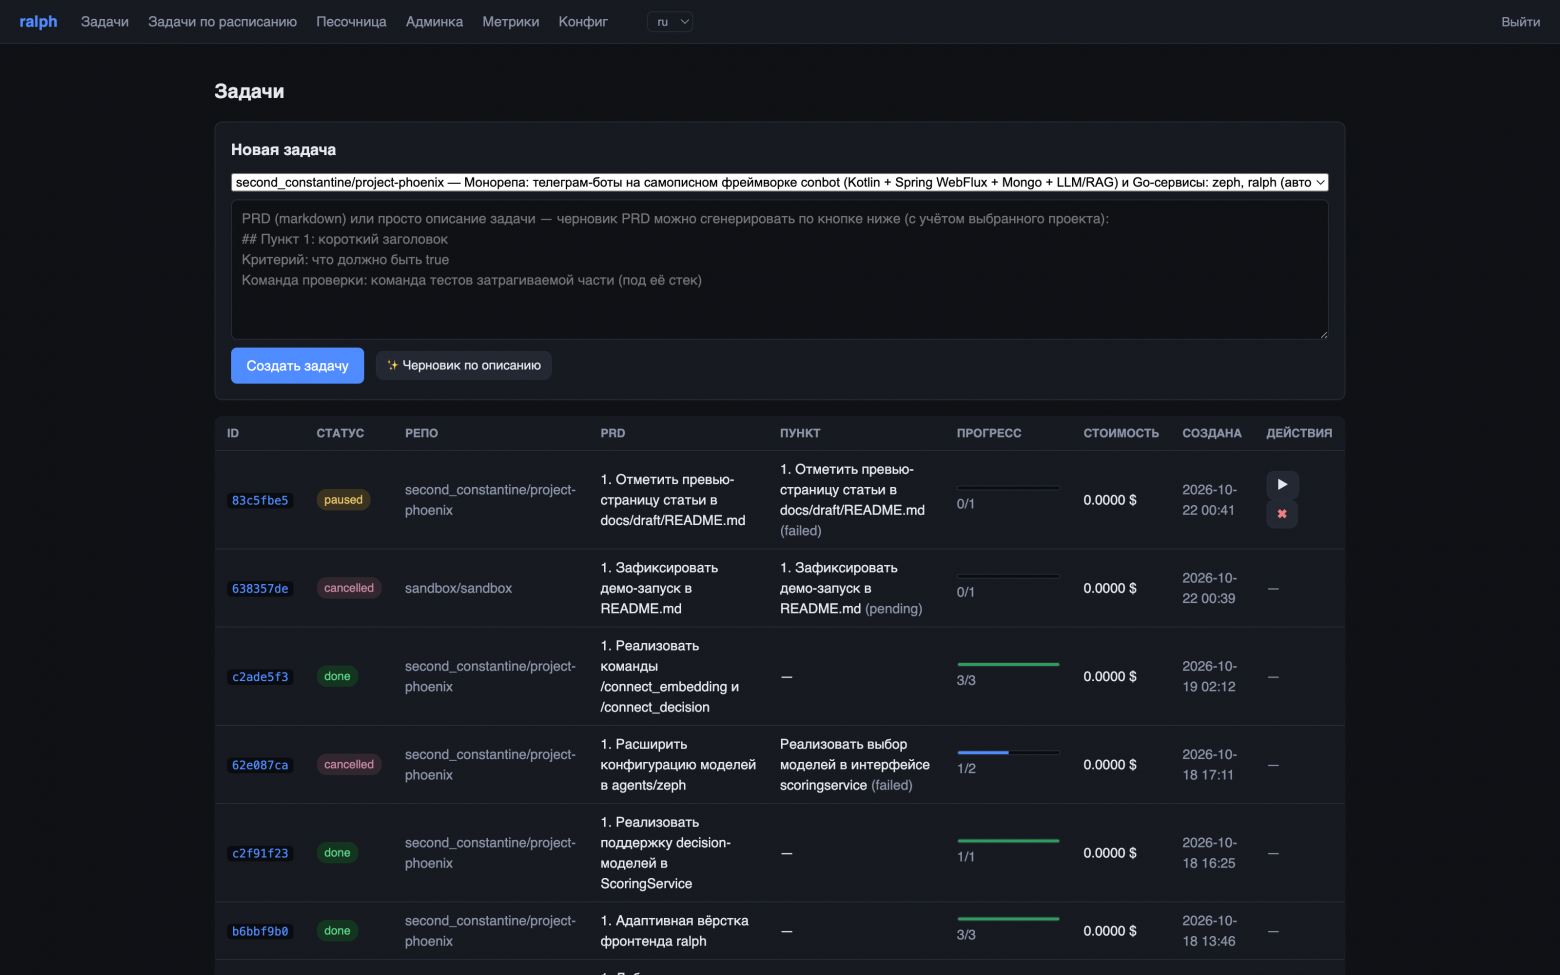Screen dimensions: 1560x975
Task: Open the Админка section
Action: pyautogui.click(x=434, y=22)
